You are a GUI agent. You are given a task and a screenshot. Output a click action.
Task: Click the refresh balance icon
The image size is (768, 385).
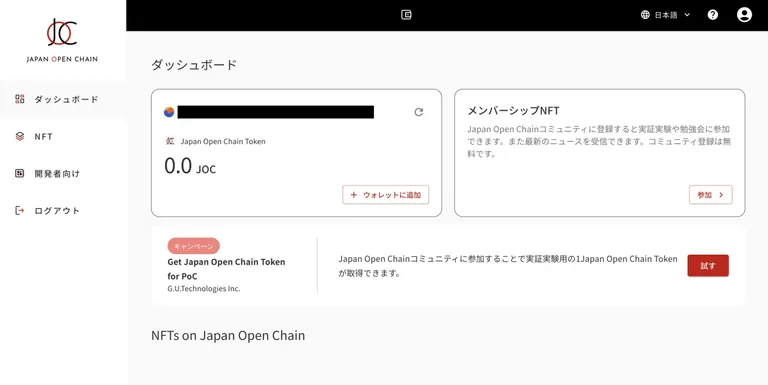pos(418,112)
